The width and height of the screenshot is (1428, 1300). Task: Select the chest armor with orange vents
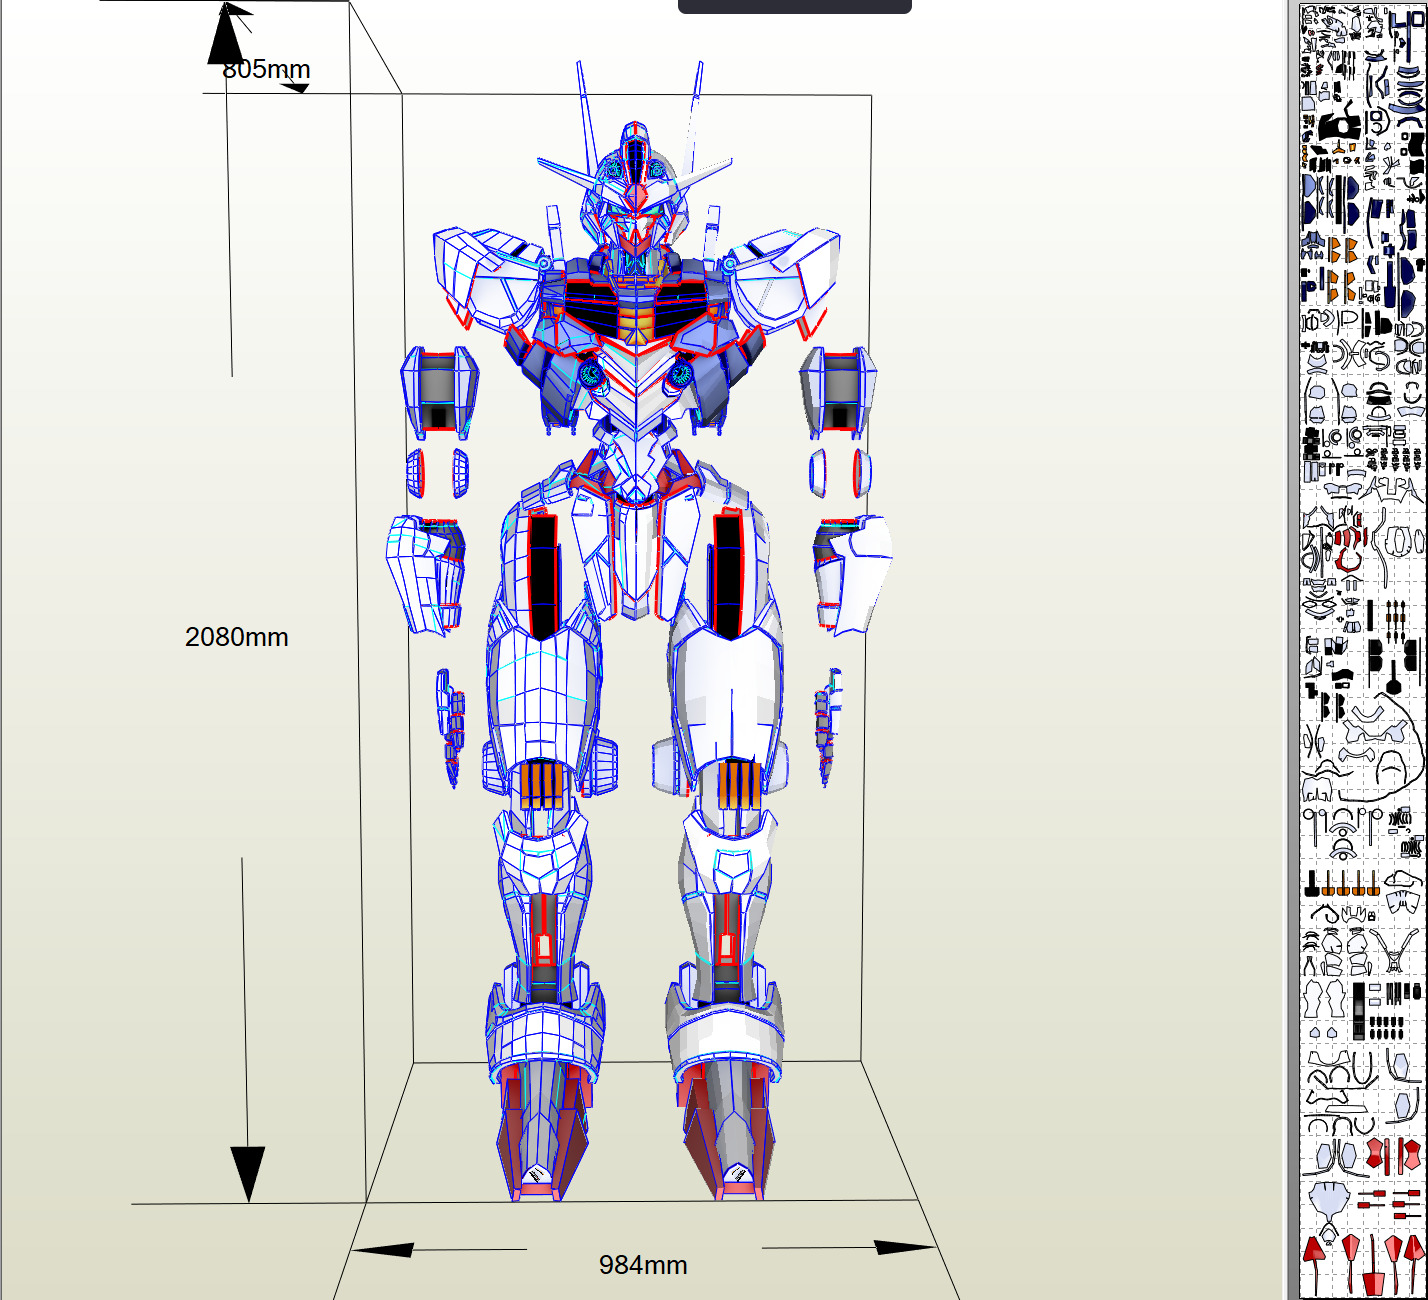(x=634, y=310)
